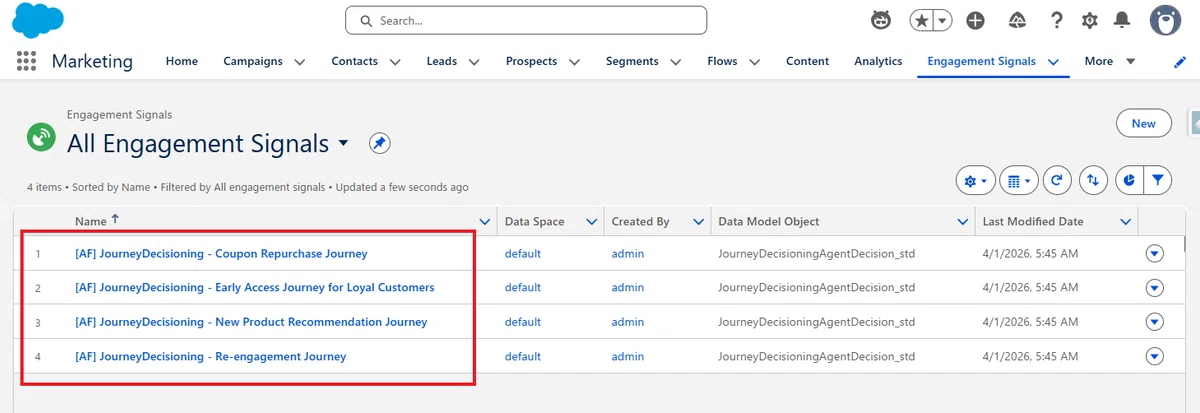Viewport: 1200px width, 413px height.
Task: Open the All Engagement Signals list view picker
Action: pos(343,143)
